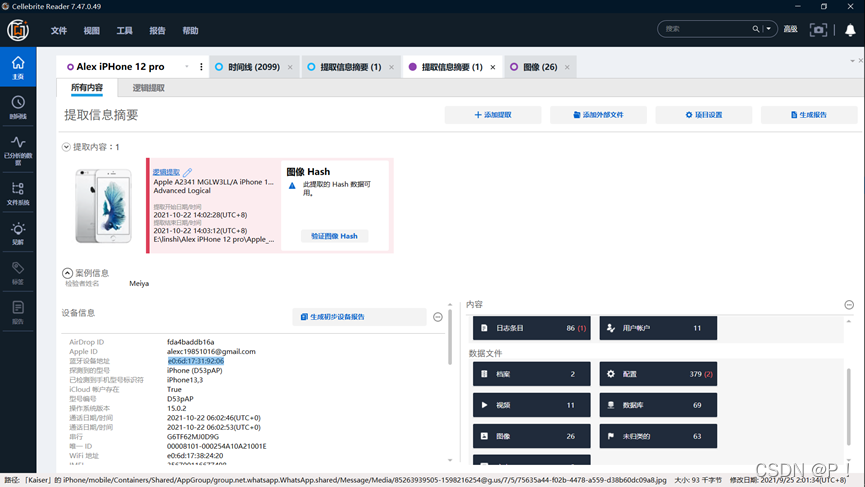Click the device info panel scrollbar
This screenshot has width=865, height=487.
click(450, 336)
